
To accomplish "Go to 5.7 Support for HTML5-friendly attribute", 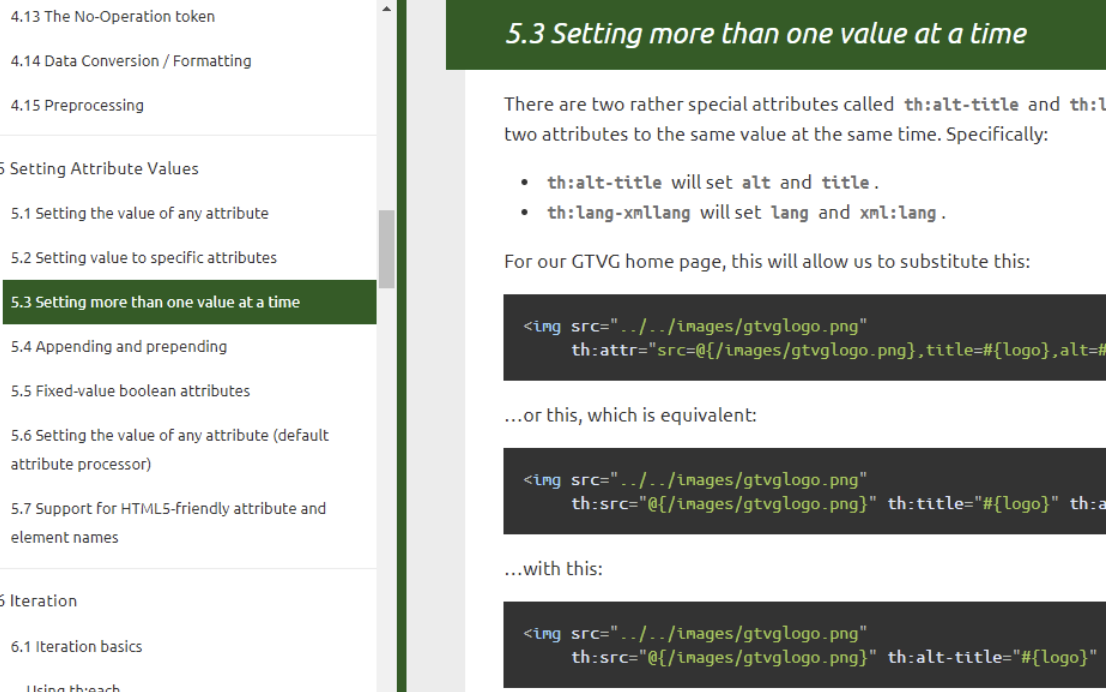I will coord(168,523).
